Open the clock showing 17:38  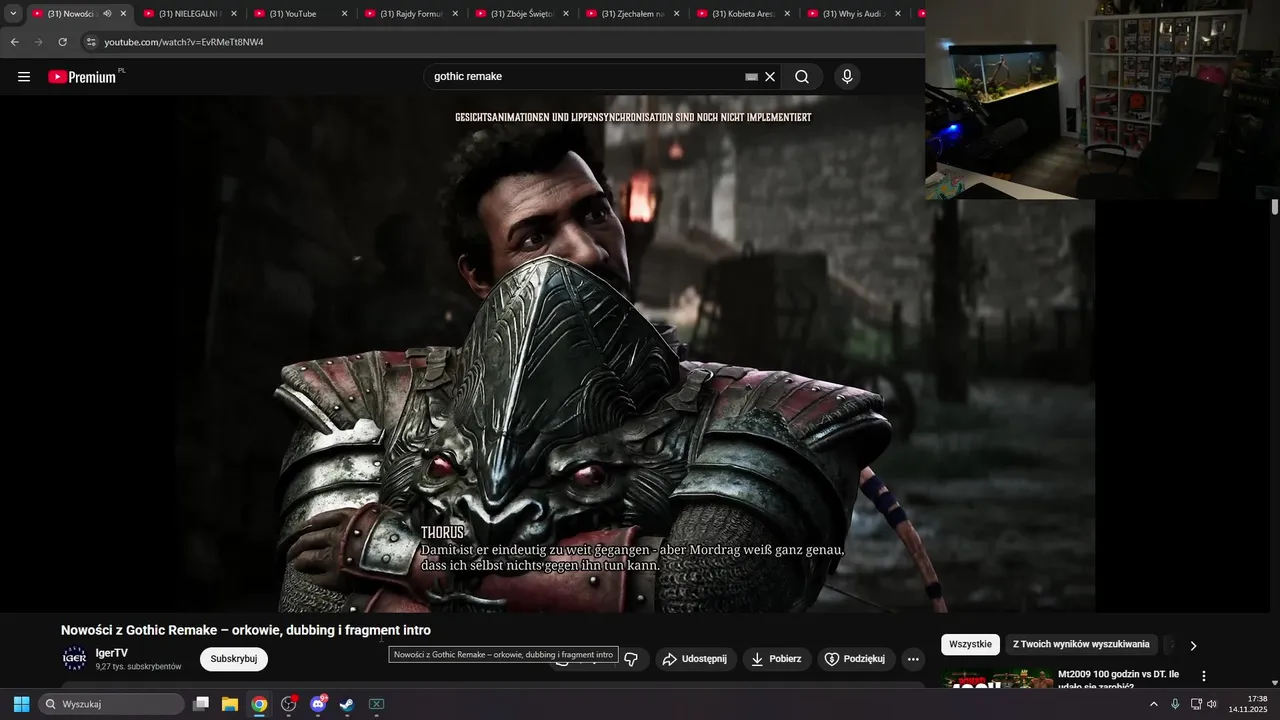pyautogui.click(x=1250, y=704)
